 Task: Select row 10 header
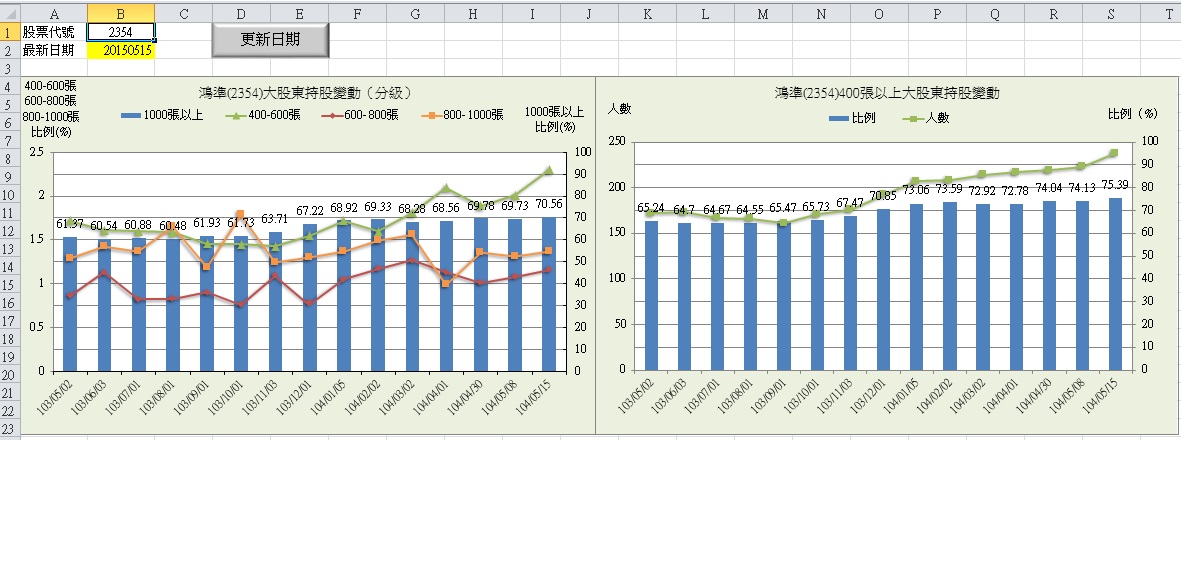tap(10, 195)
